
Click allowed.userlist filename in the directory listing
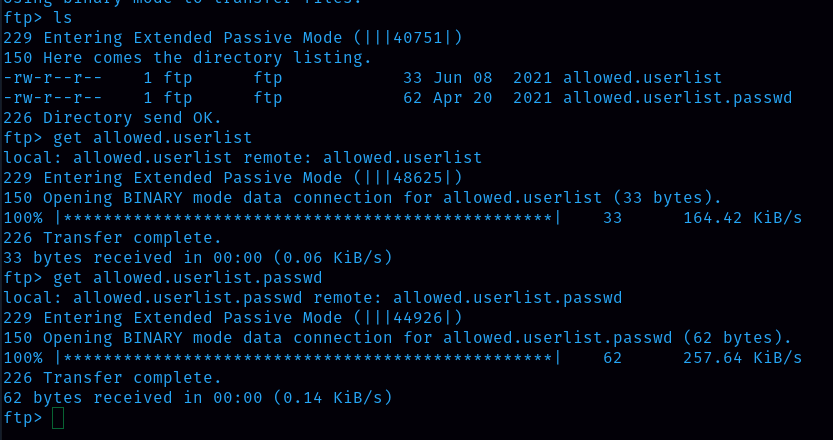[642, 77]
